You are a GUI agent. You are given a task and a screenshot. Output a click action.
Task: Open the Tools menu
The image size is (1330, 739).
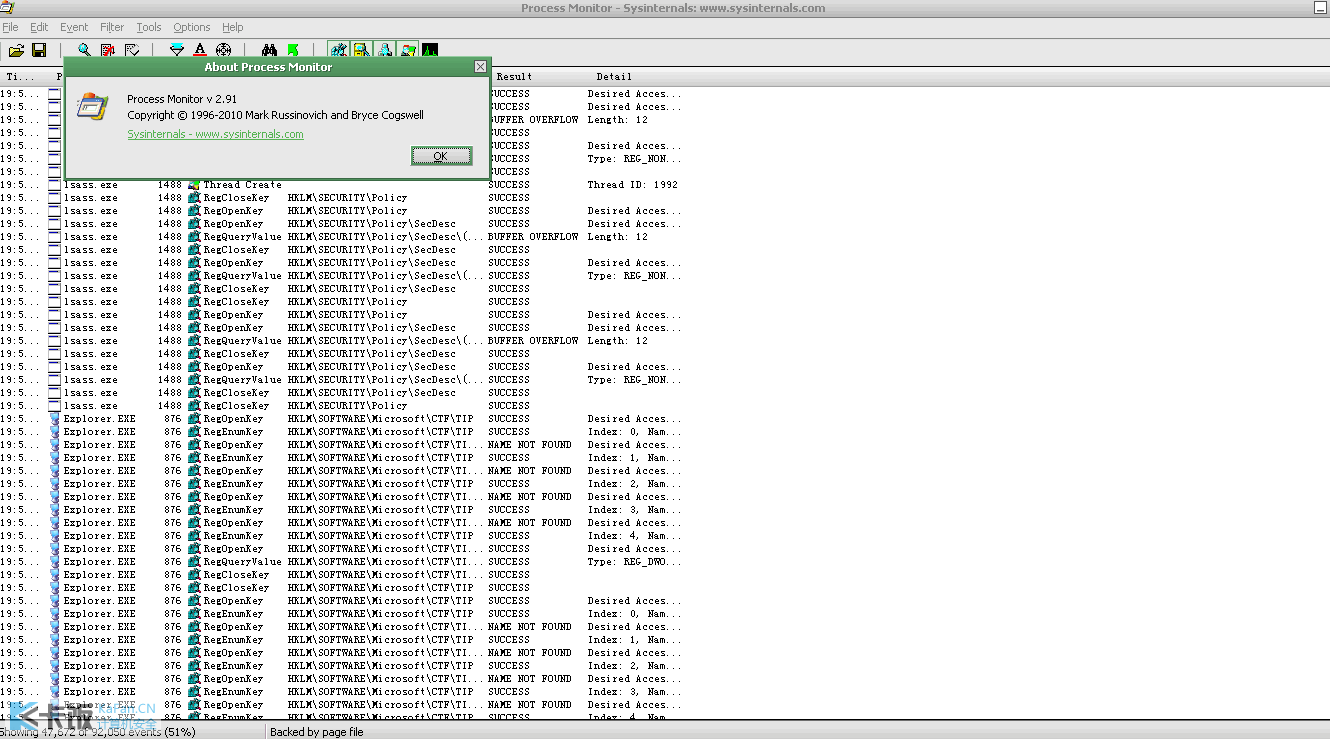(x=149, y=27)
